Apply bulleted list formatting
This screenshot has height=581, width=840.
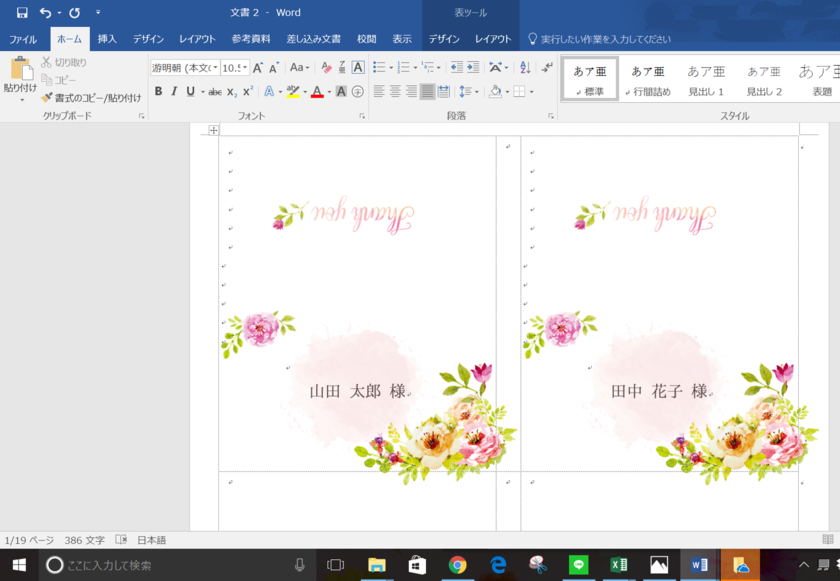point(378,66)
